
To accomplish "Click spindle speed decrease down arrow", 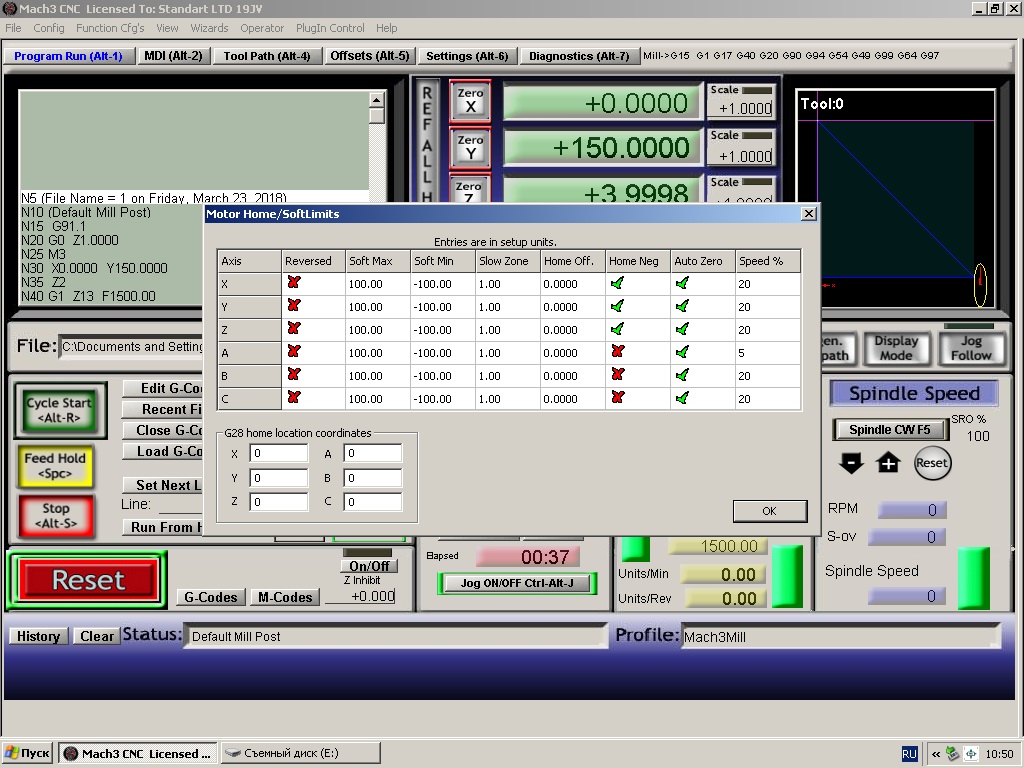I will point(851,463).
